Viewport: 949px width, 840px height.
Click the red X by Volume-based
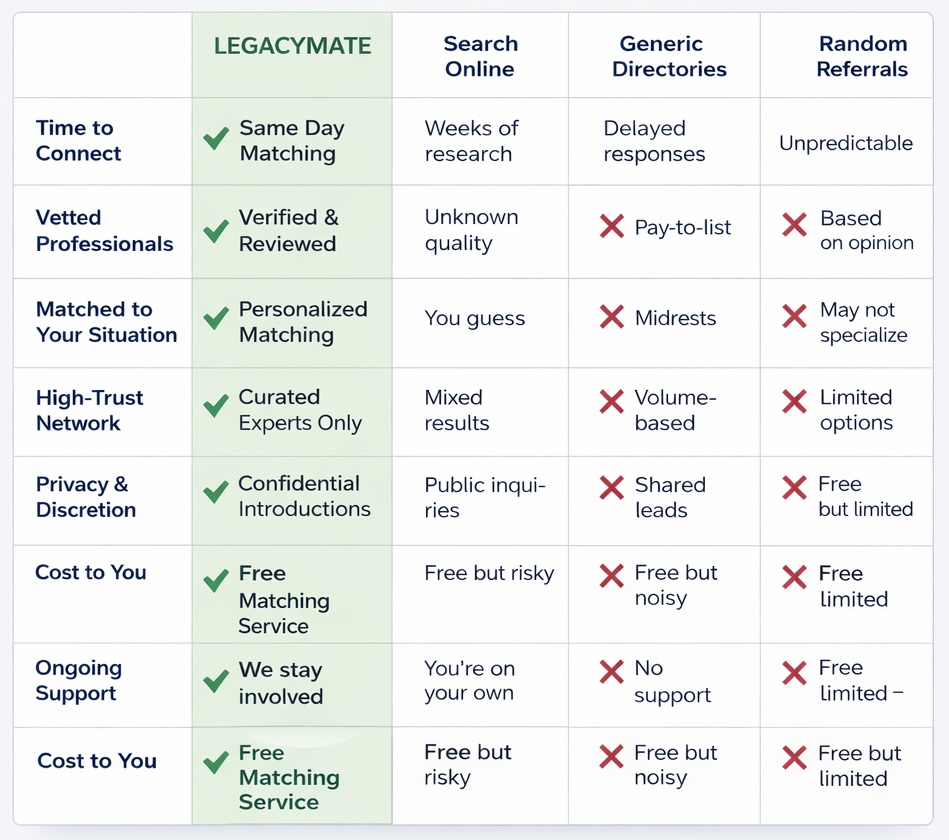(x=612, y=401)
